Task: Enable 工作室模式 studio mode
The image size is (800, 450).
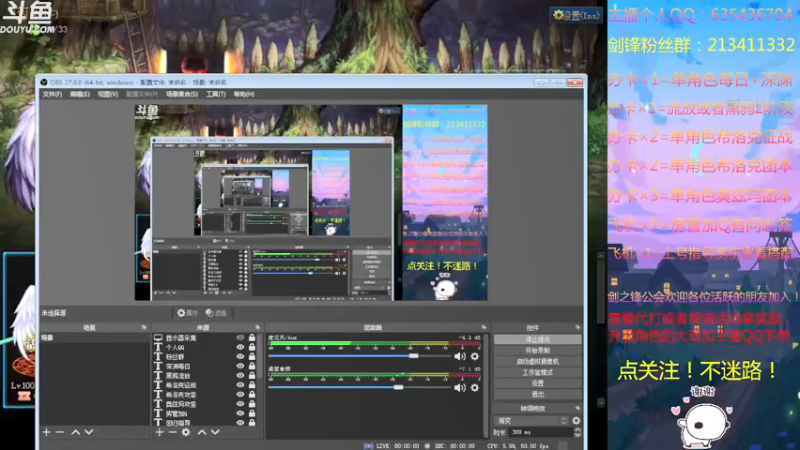Action: [x=537, y=372]
